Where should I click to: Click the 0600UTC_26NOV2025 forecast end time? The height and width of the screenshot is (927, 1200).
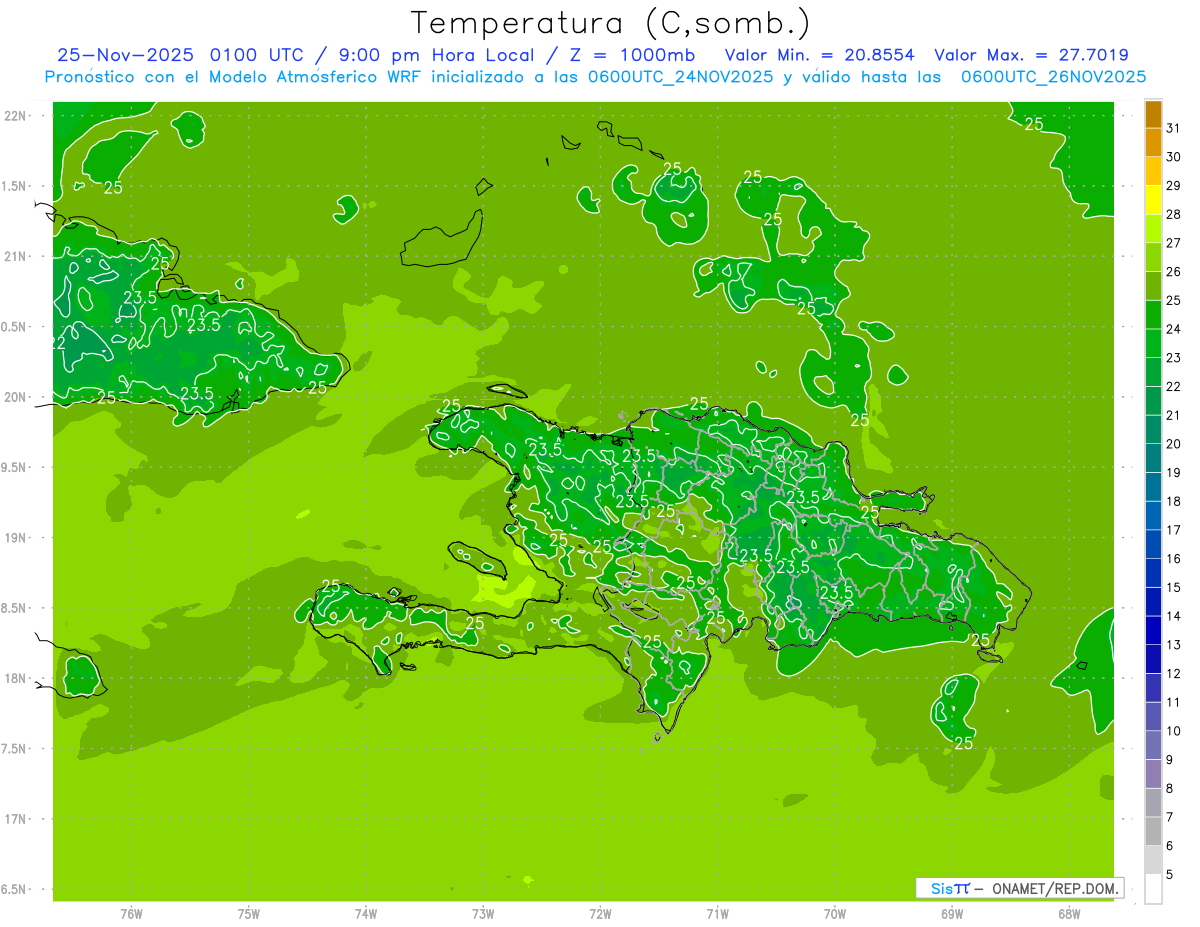pos(1053,77)
